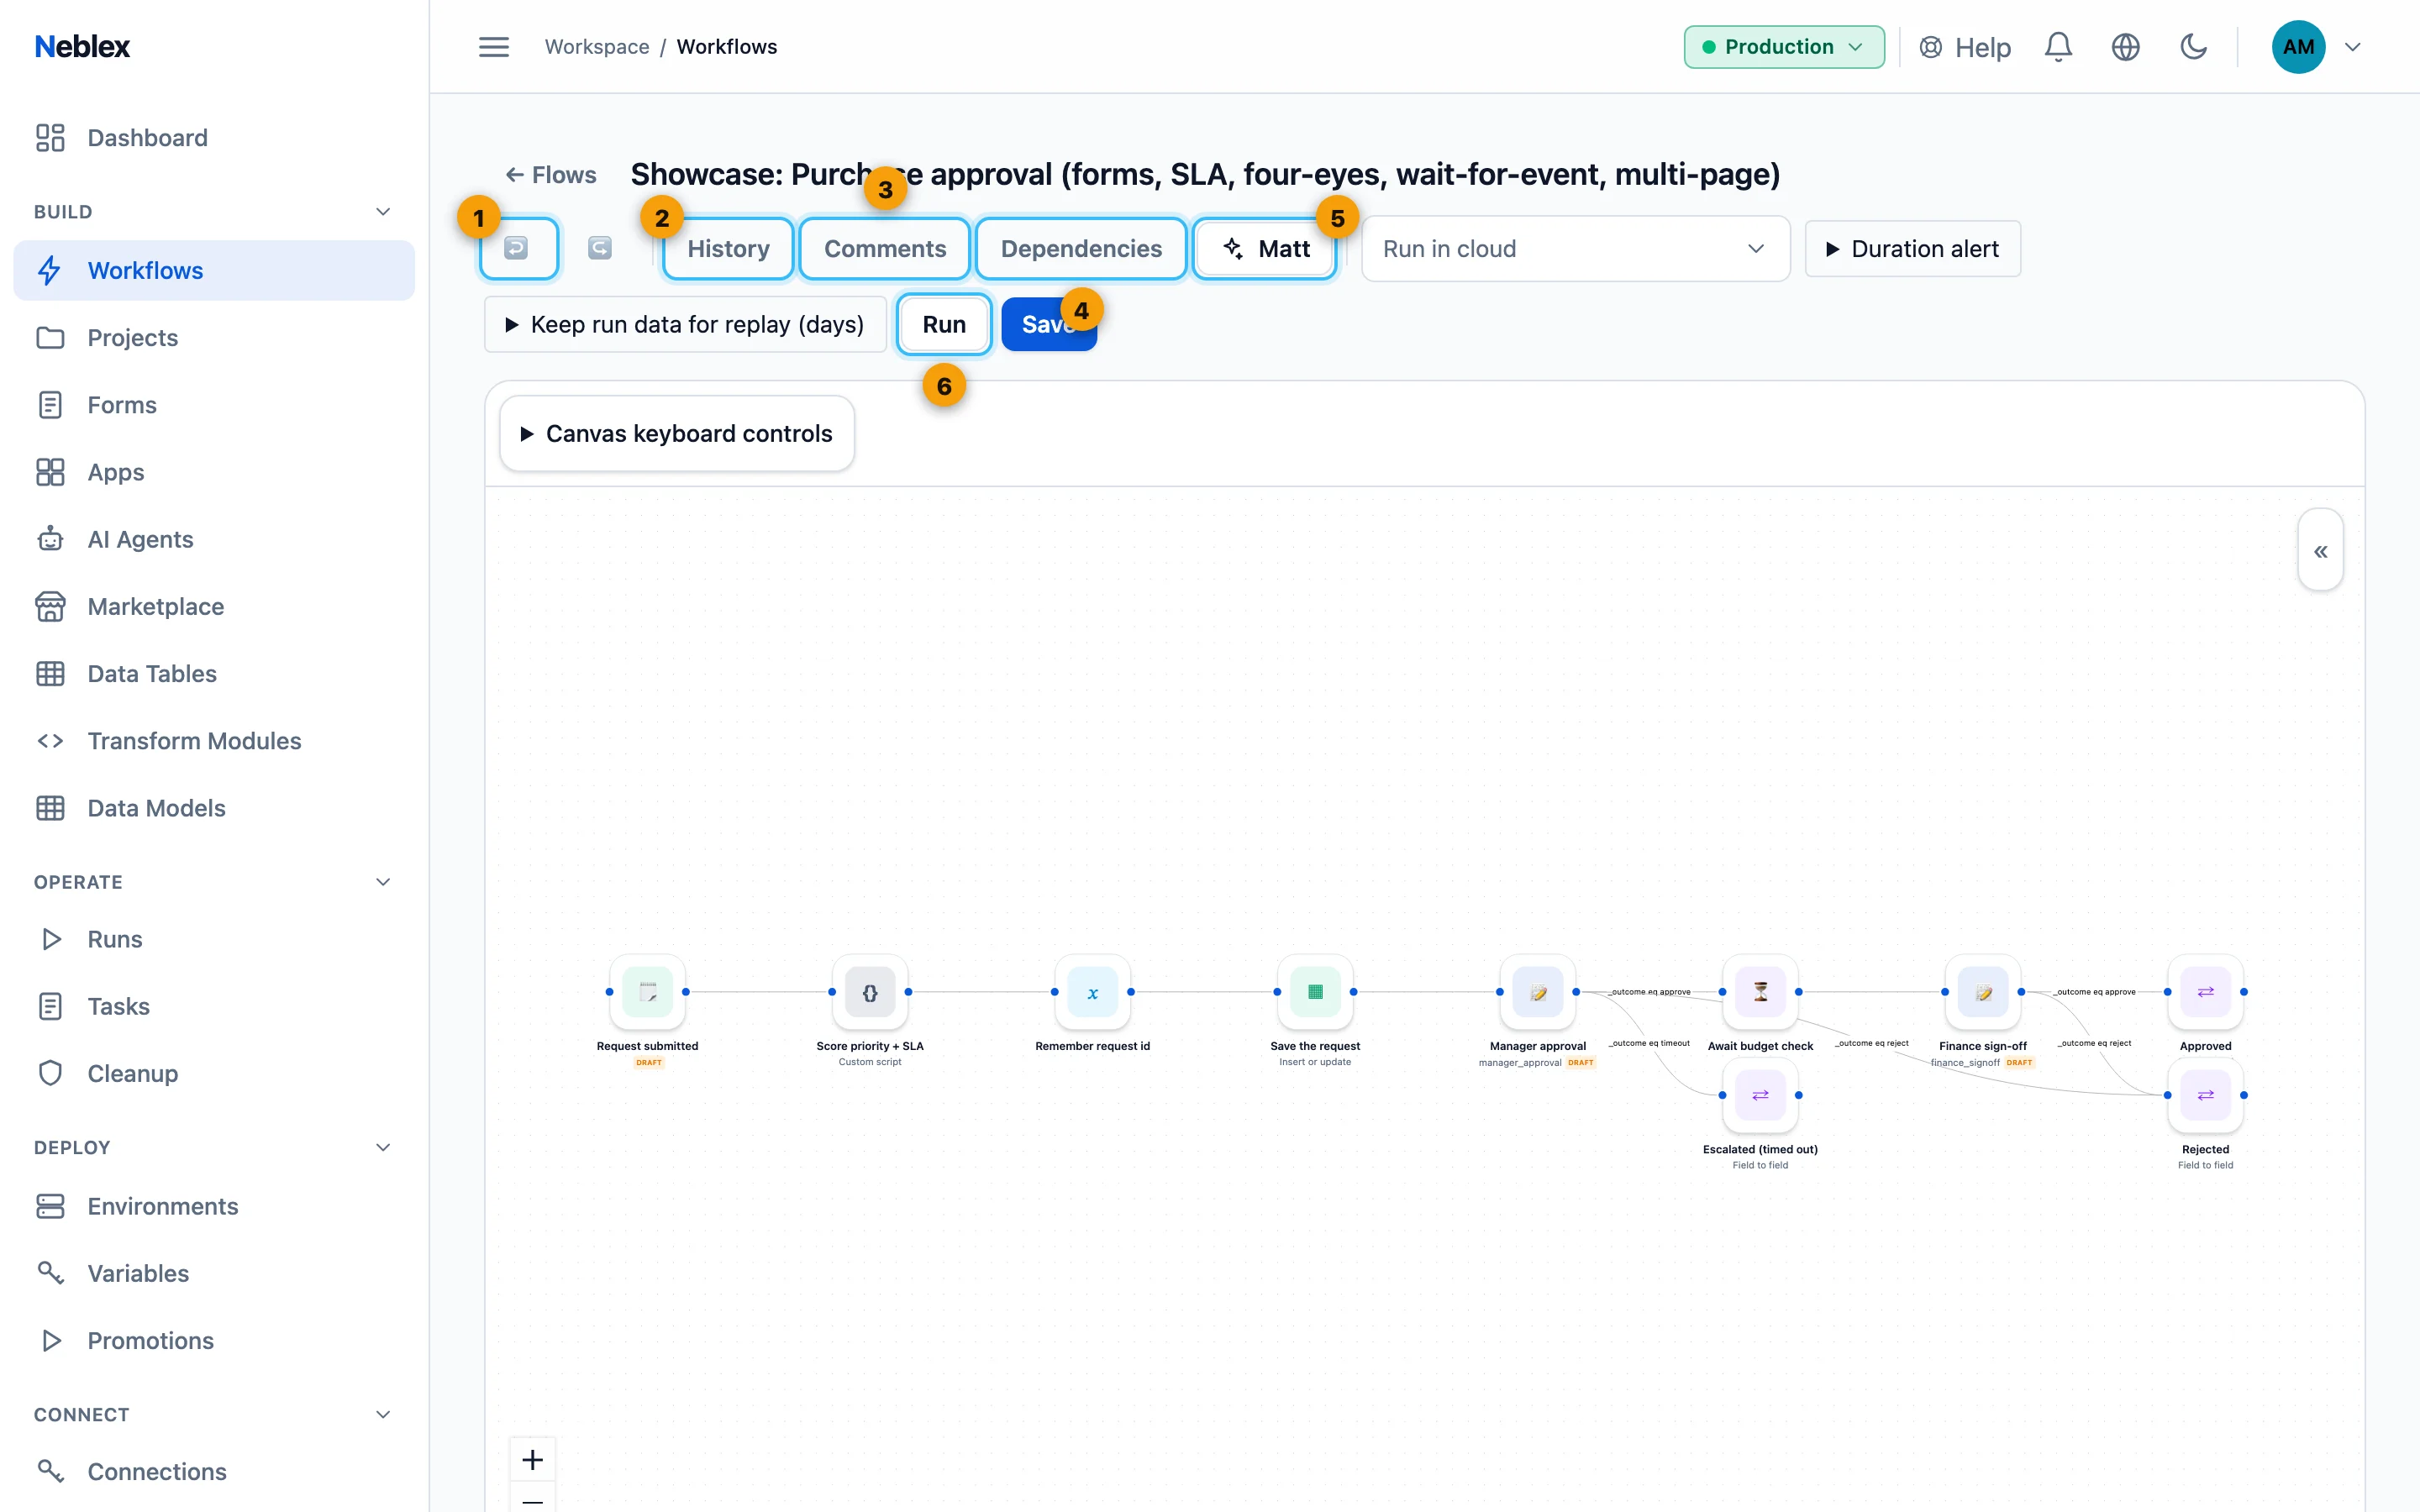Open Data Tables in the sidebar
The height and width of the screenshot is (1512, 2420).
214,673
